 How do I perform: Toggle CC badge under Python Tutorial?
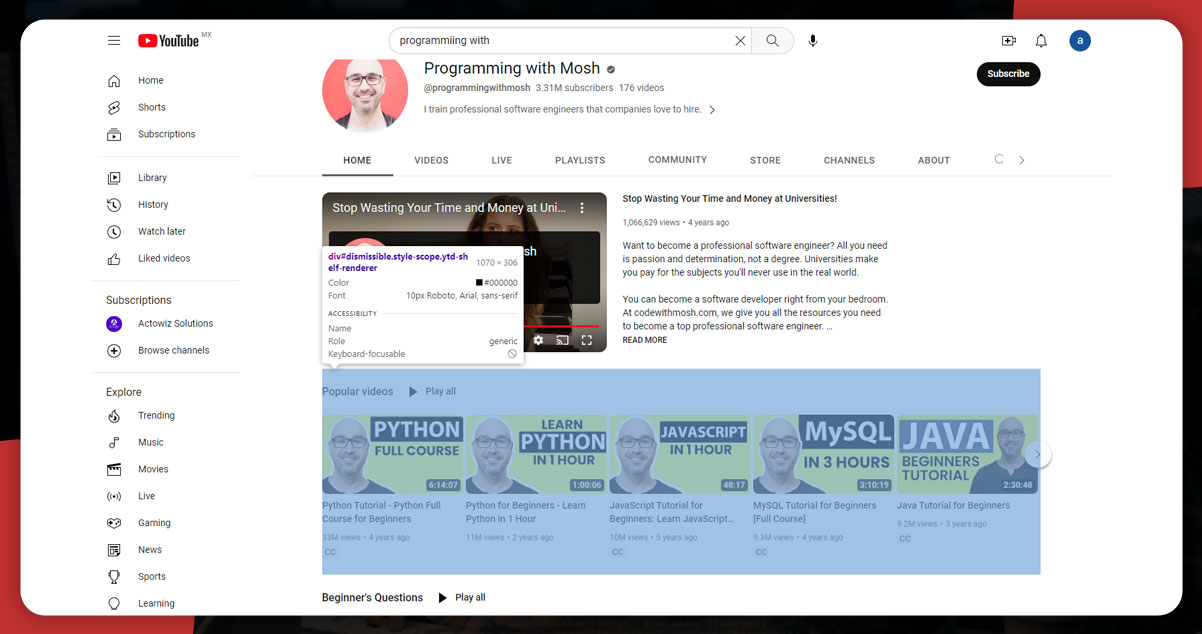(330, 552)
